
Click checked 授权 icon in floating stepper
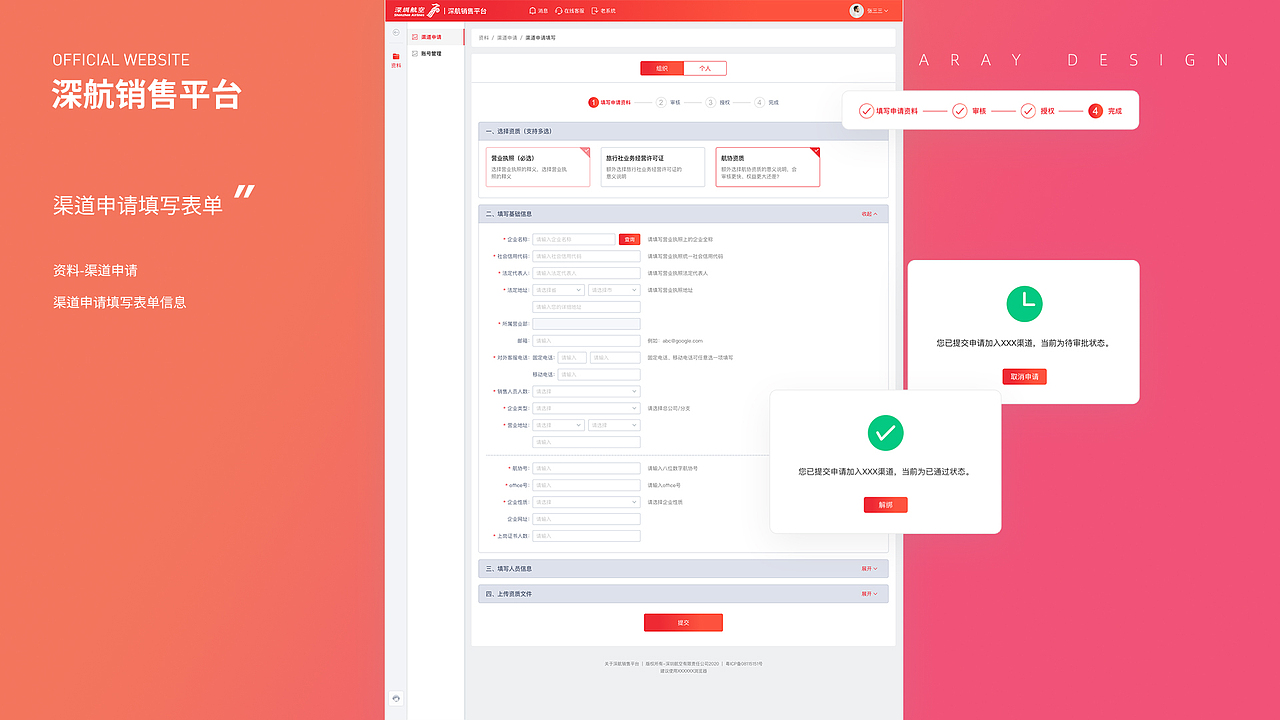pos(1028,111)
